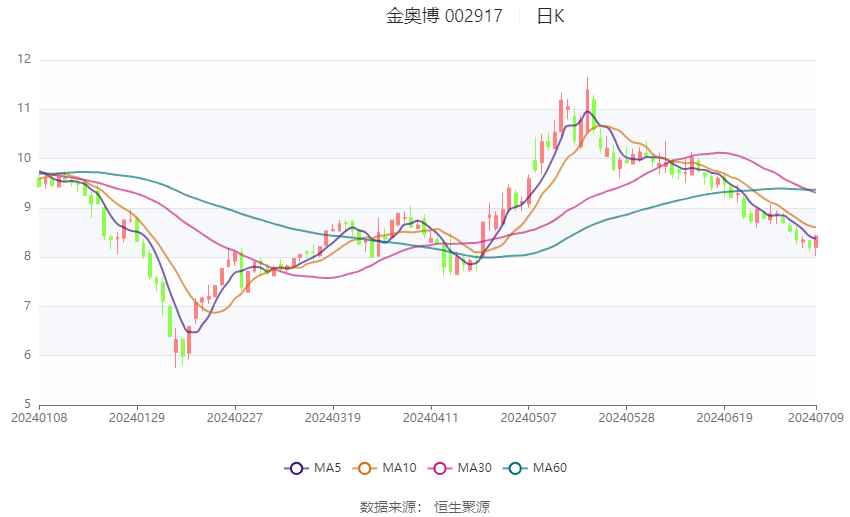Click the data source 恒生聚源 text
Viewport: 850px width, 517px height.
462,507
